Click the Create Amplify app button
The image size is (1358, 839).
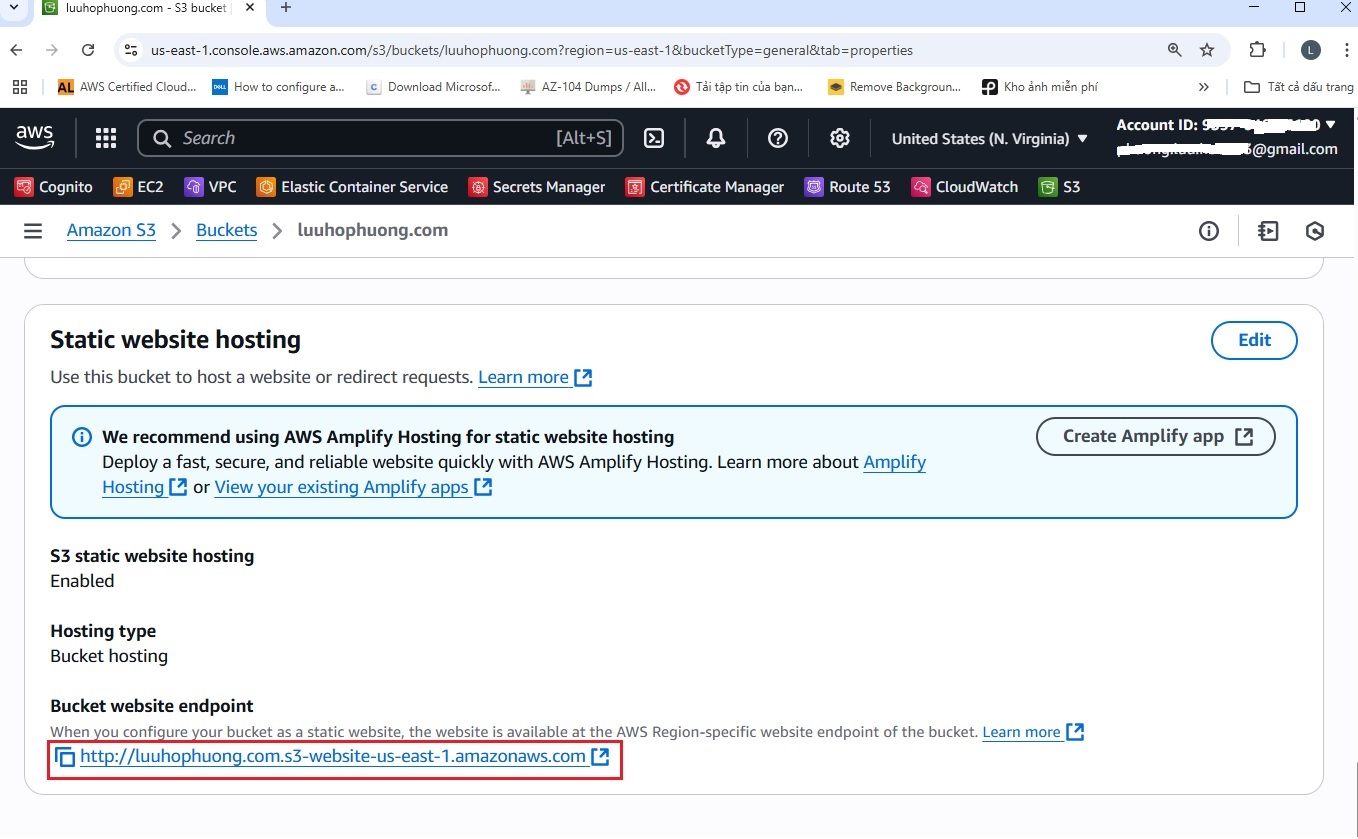(x=1155, y=436)
